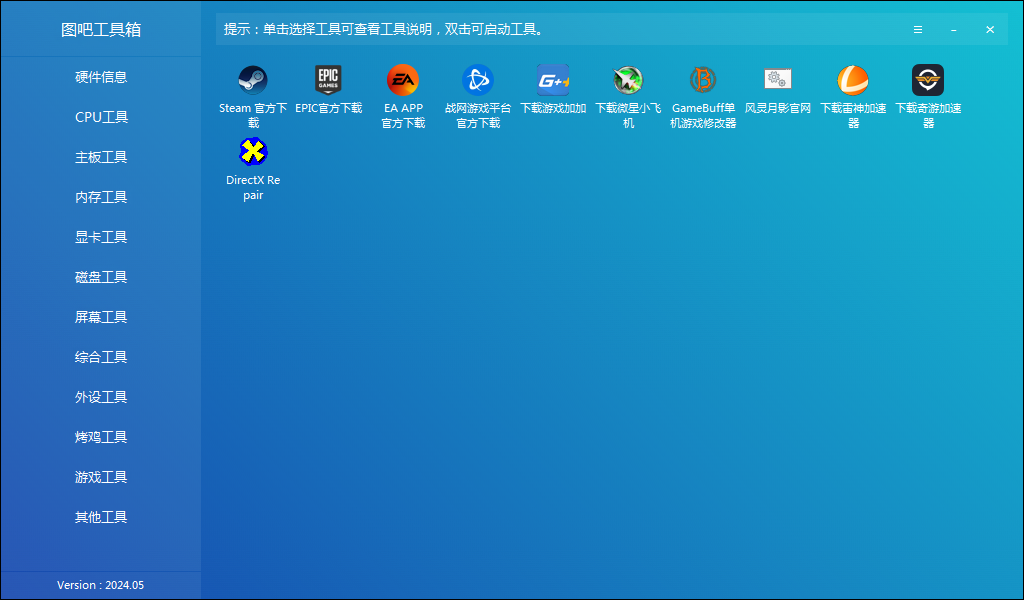Screen dimensions: 1024x600
Task: Open 硬件信息 category
Action: coord(101,77)
